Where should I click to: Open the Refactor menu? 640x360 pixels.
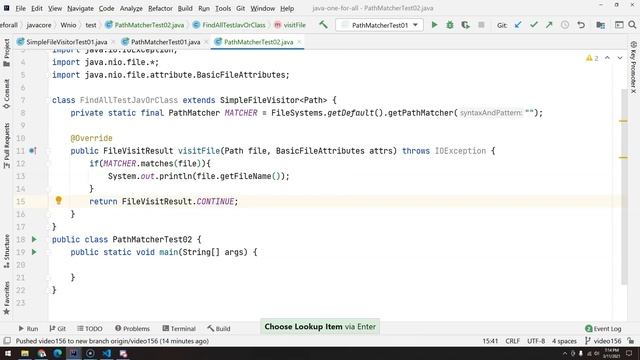[160, 8]
